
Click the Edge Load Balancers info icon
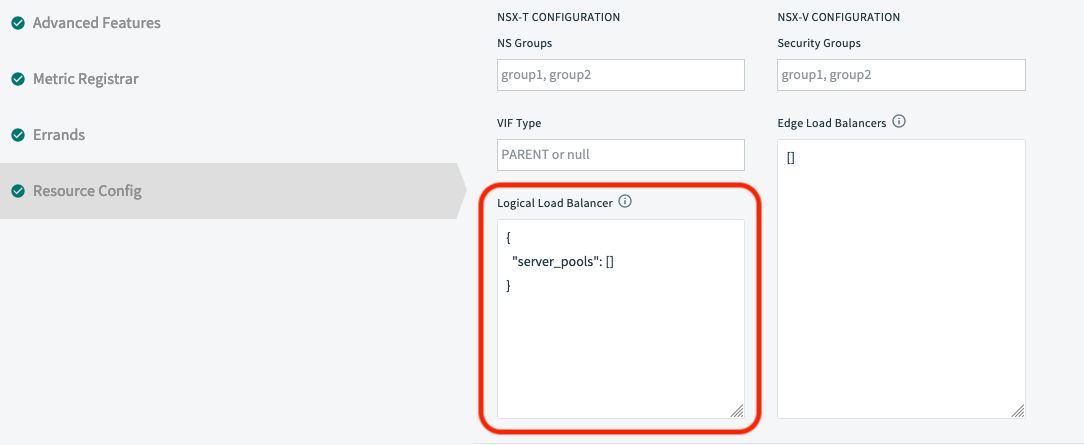point(899,122)
